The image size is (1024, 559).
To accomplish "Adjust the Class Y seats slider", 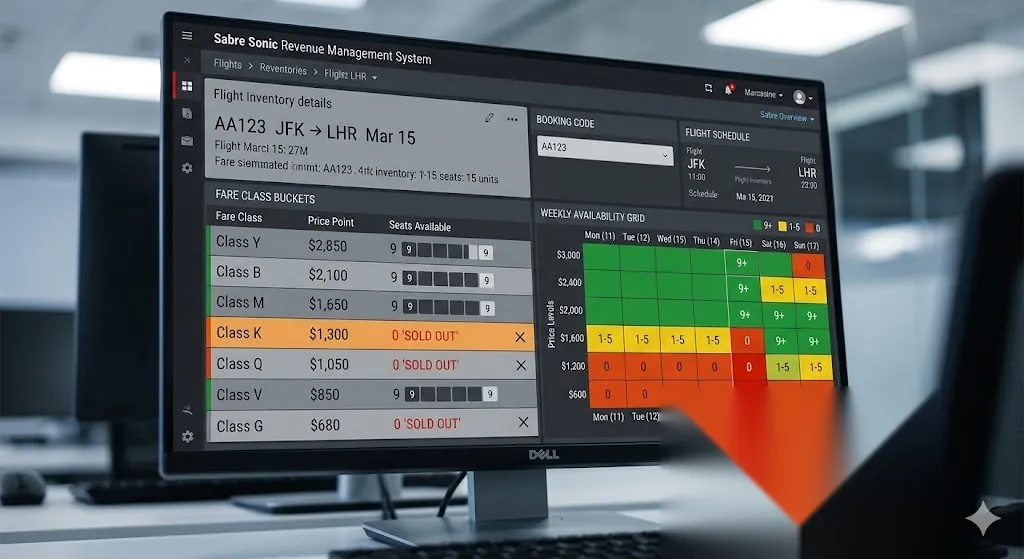I will 447,251.
